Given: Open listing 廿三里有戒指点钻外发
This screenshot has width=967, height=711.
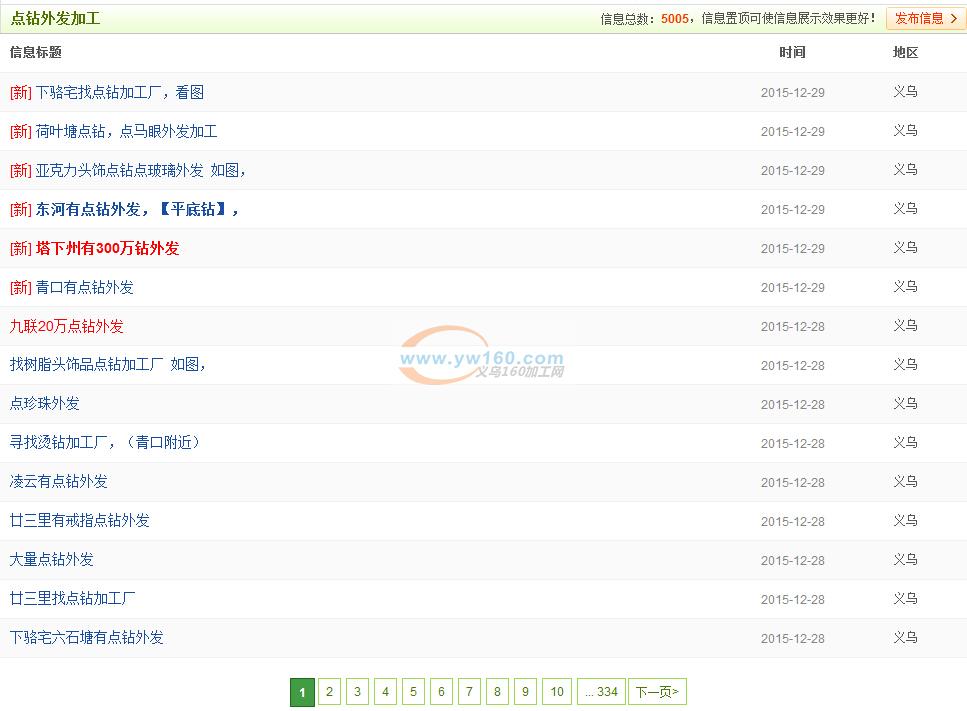Looking at the screenshot, I should coord(80,520).
